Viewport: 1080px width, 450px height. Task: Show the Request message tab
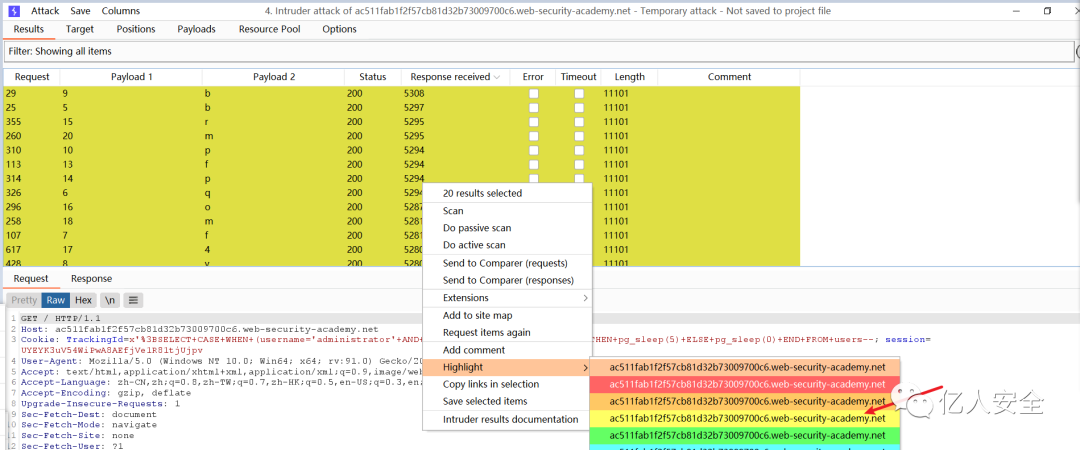coord(32,278)
